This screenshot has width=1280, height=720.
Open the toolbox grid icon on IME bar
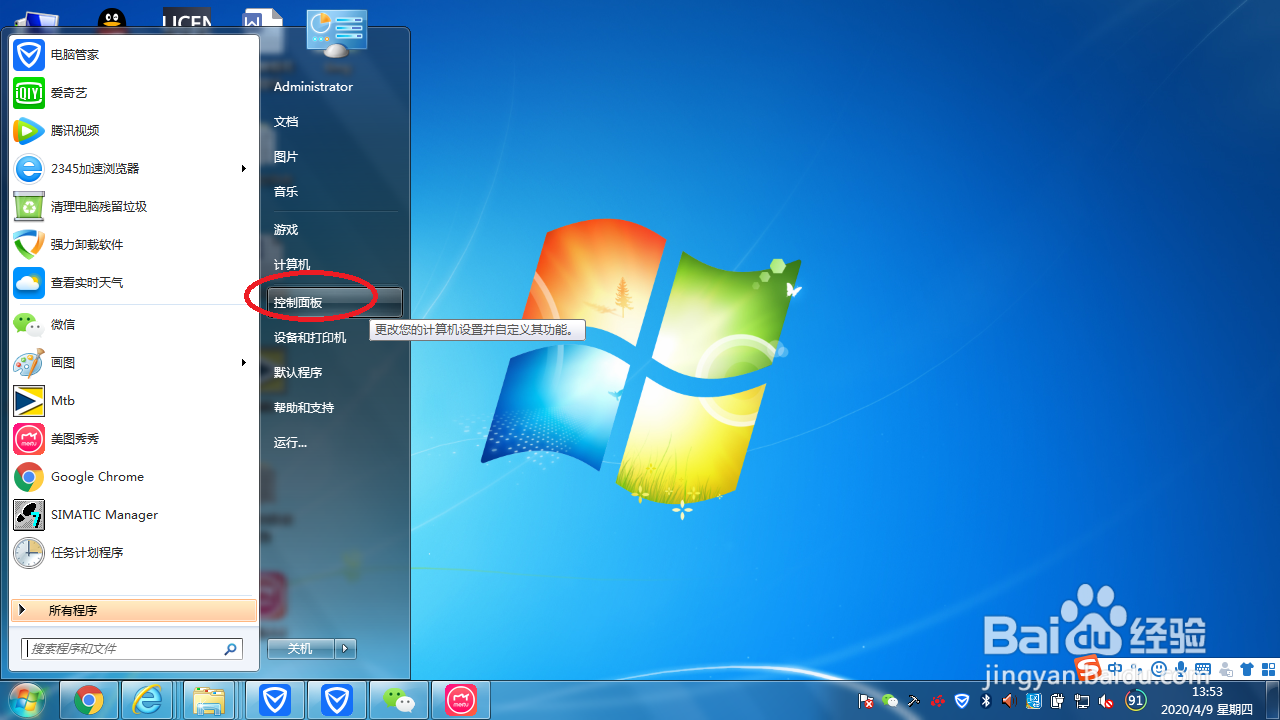pyautogui.click(x=1269, y=669)
